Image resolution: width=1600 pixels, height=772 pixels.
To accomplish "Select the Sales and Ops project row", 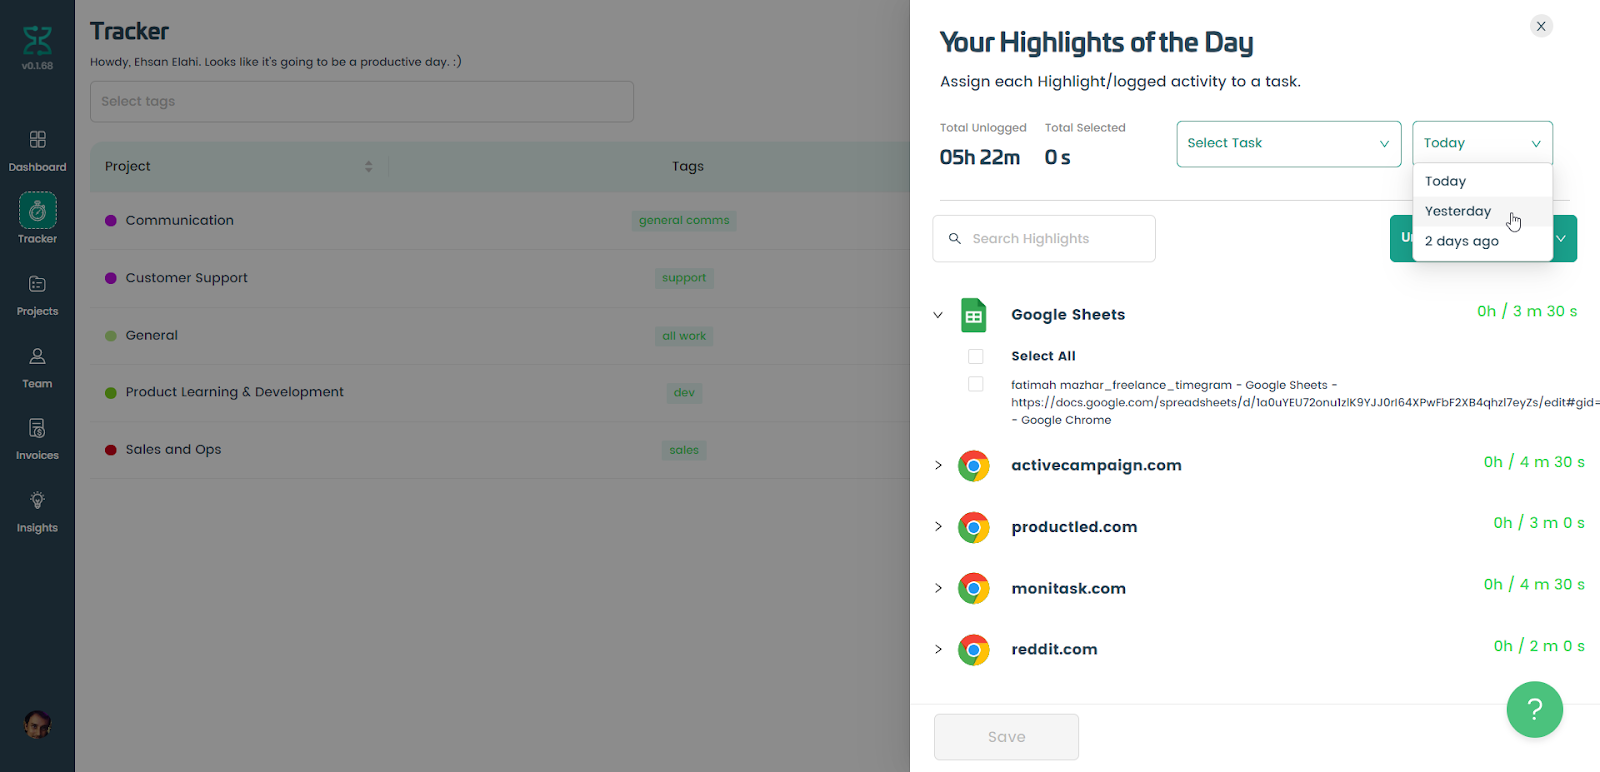I will click(500, 450).
